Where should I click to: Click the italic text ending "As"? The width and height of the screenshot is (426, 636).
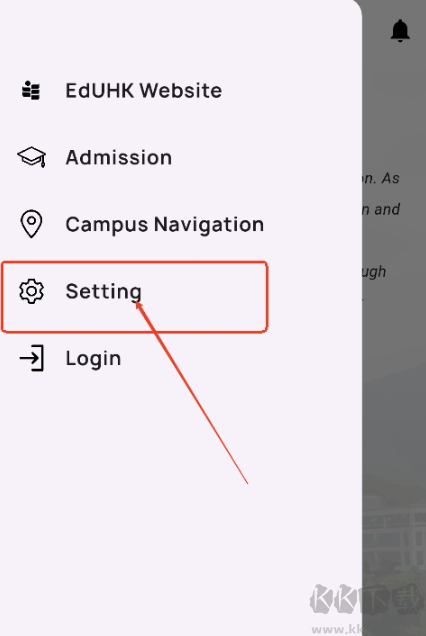pos(381,178)
